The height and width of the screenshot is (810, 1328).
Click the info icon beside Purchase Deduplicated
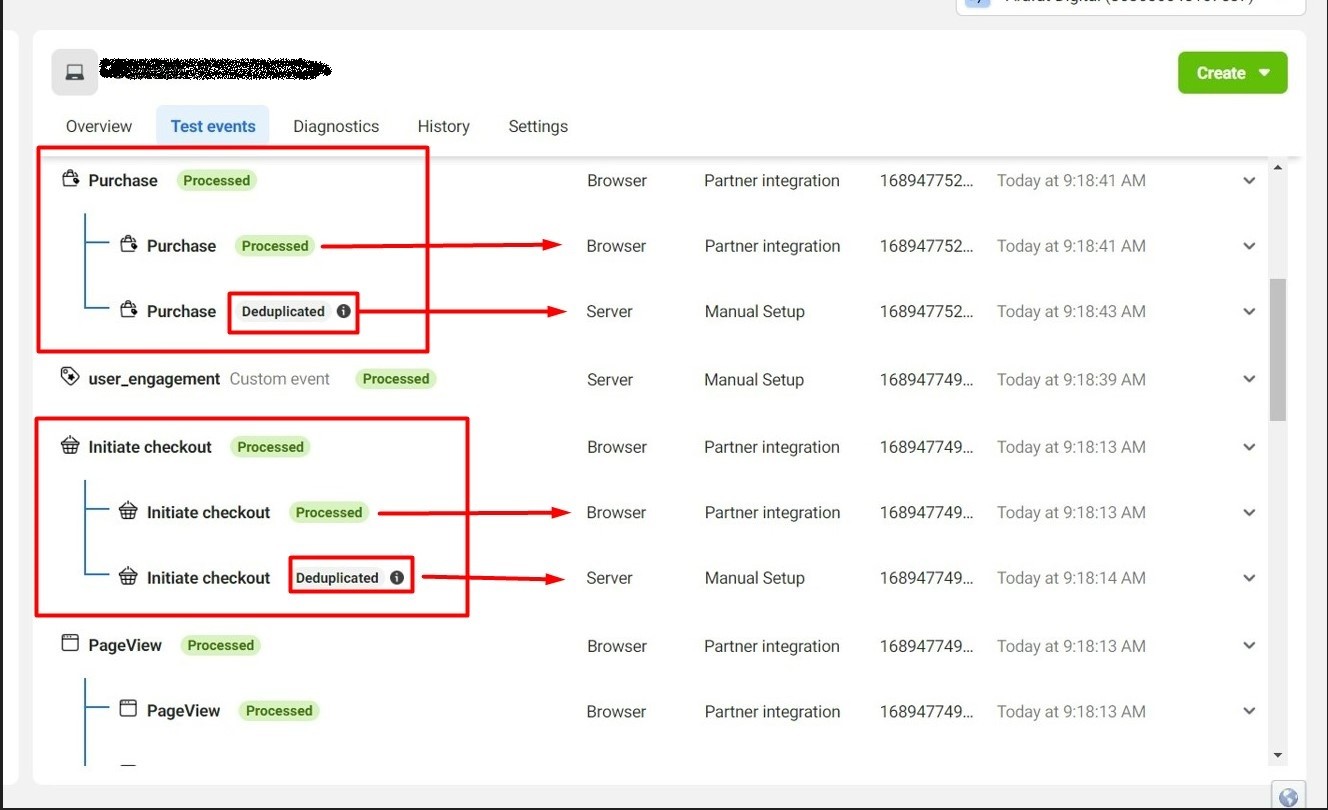coord(344,311)
